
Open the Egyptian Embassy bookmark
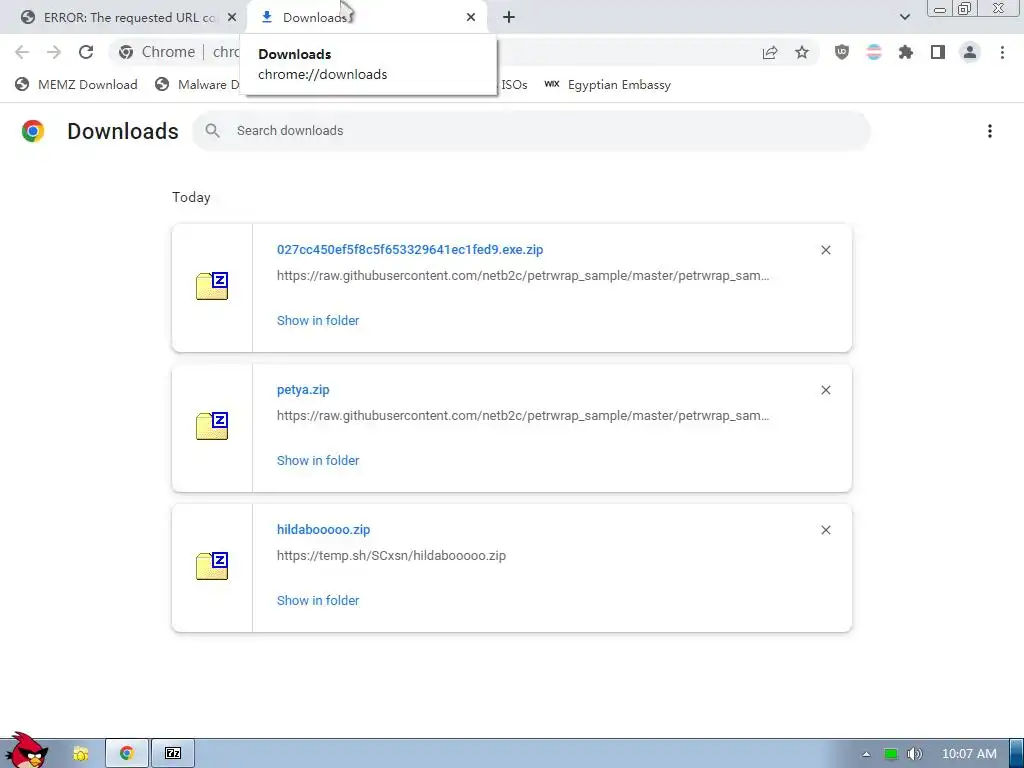pyautogui.click(x=607, y=84)
